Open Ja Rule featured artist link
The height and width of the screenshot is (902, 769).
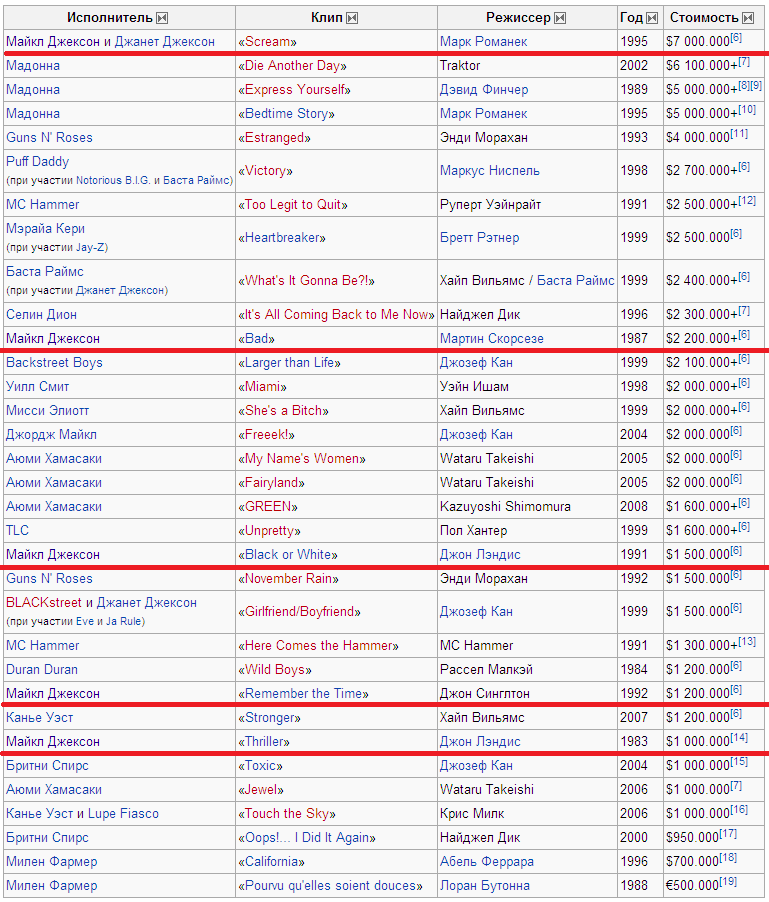(123, 622)
